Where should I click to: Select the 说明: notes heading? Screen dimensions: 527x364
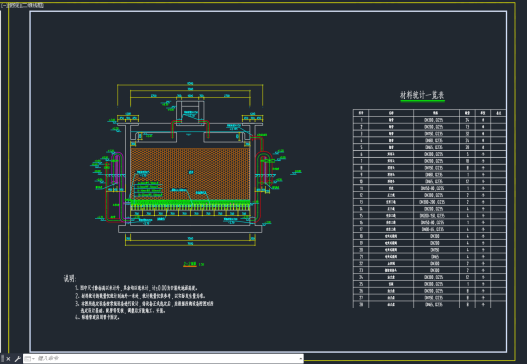(70, 278)
